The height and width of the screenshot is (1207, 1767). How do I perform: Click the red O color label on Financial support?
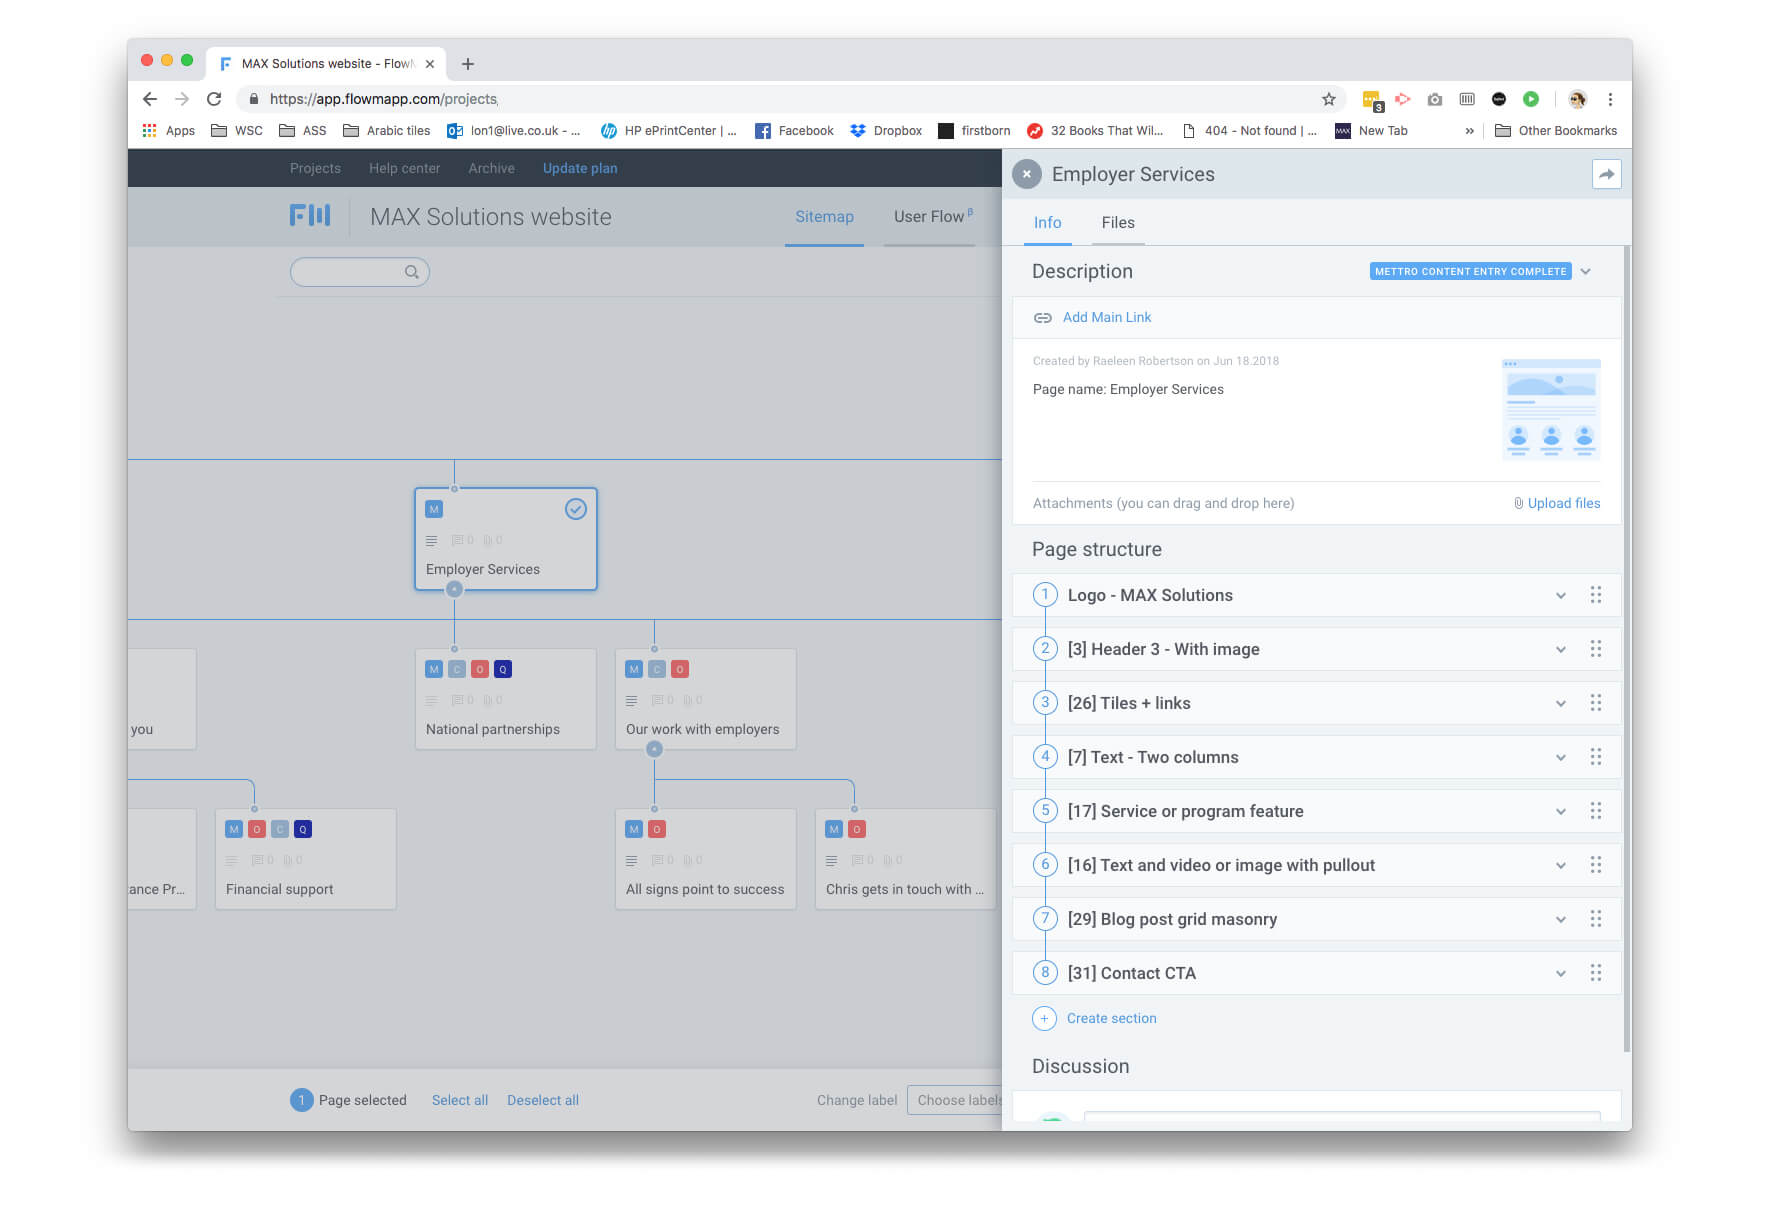pos(257,828)
